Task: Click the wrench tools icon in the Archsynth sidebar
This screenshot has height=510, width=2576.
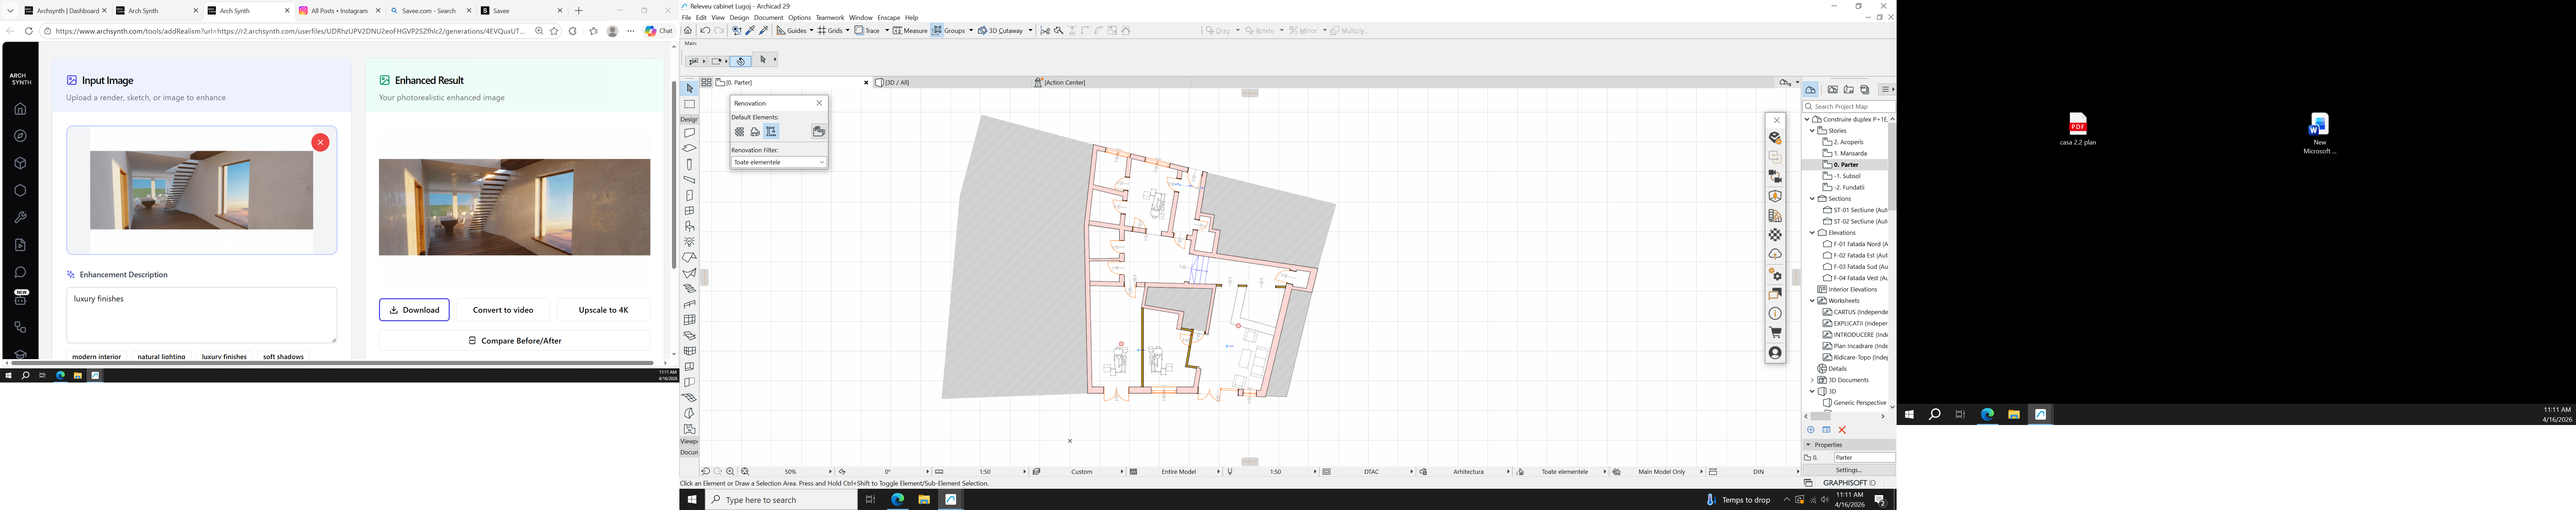Action: [20, 217]
